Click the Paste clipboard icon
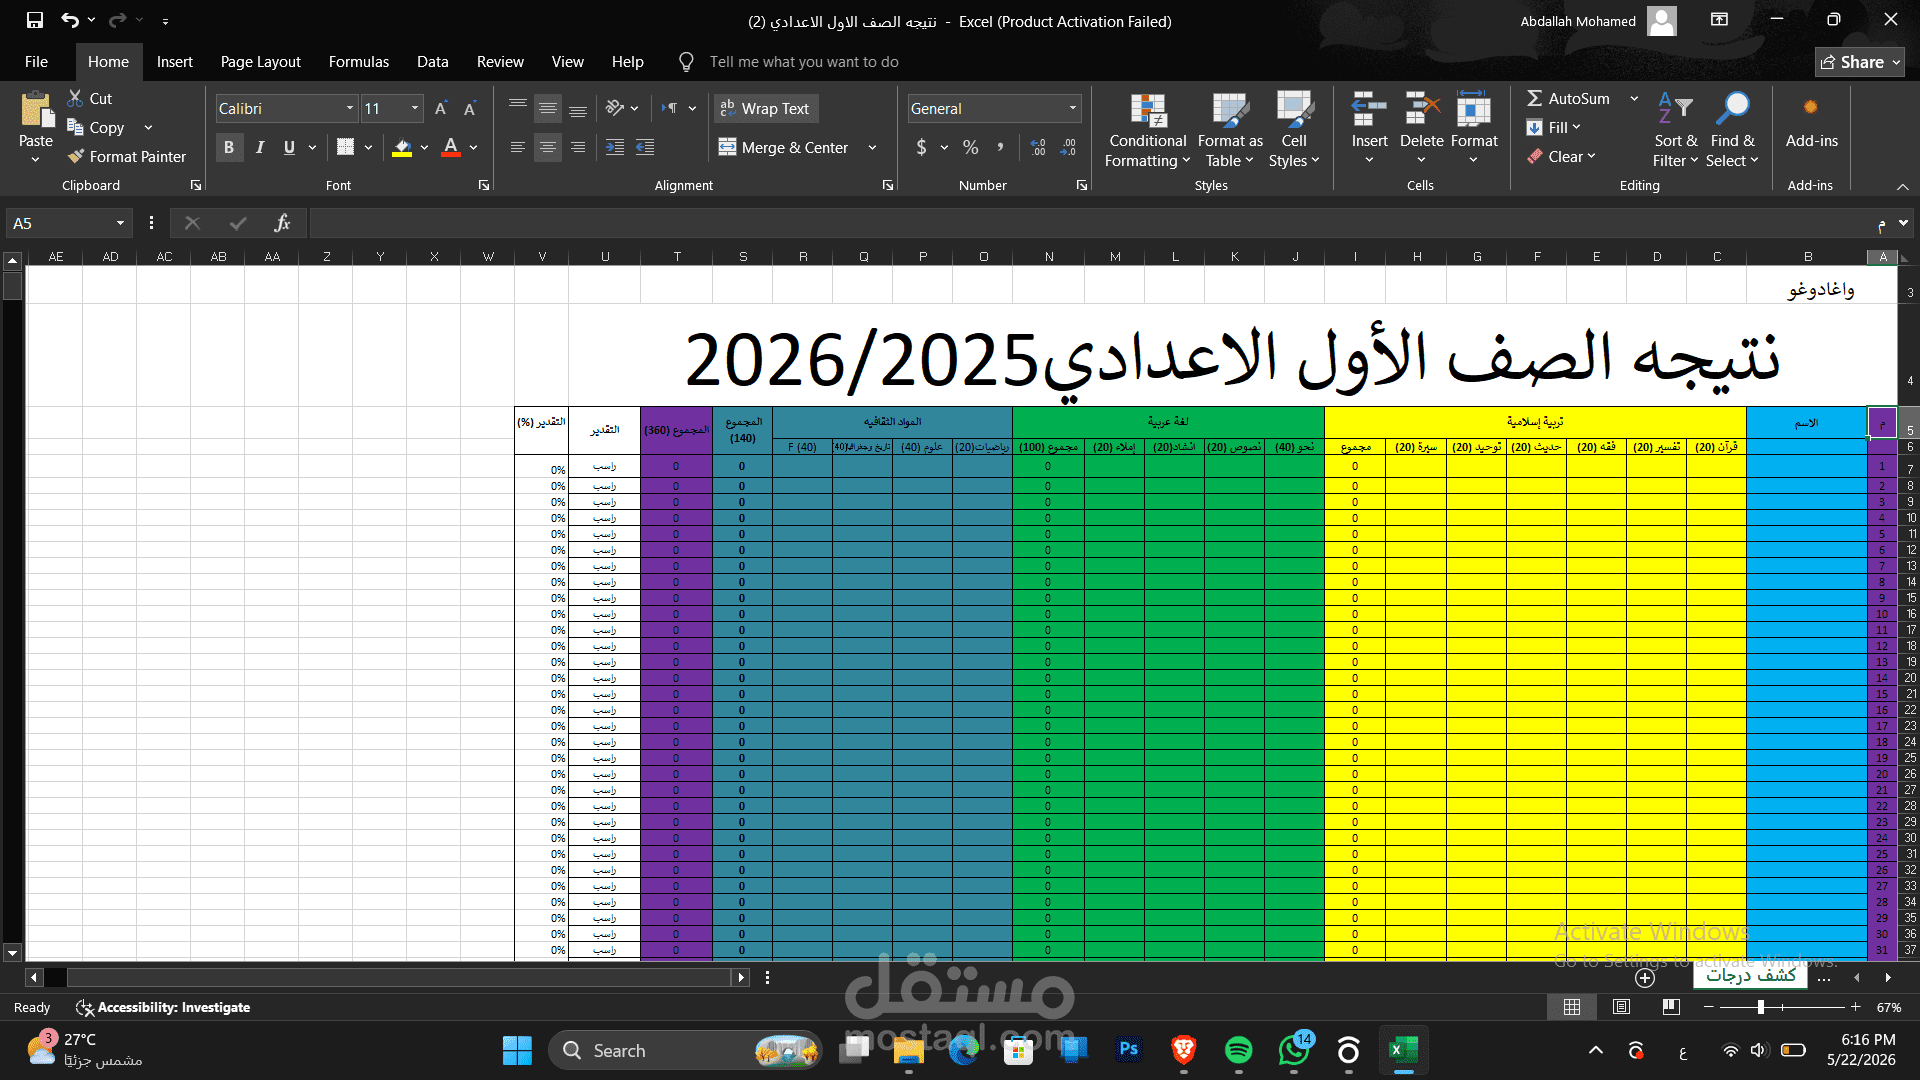Image resolution: width=1920 pixels, height=1080 pixels. 36,109
